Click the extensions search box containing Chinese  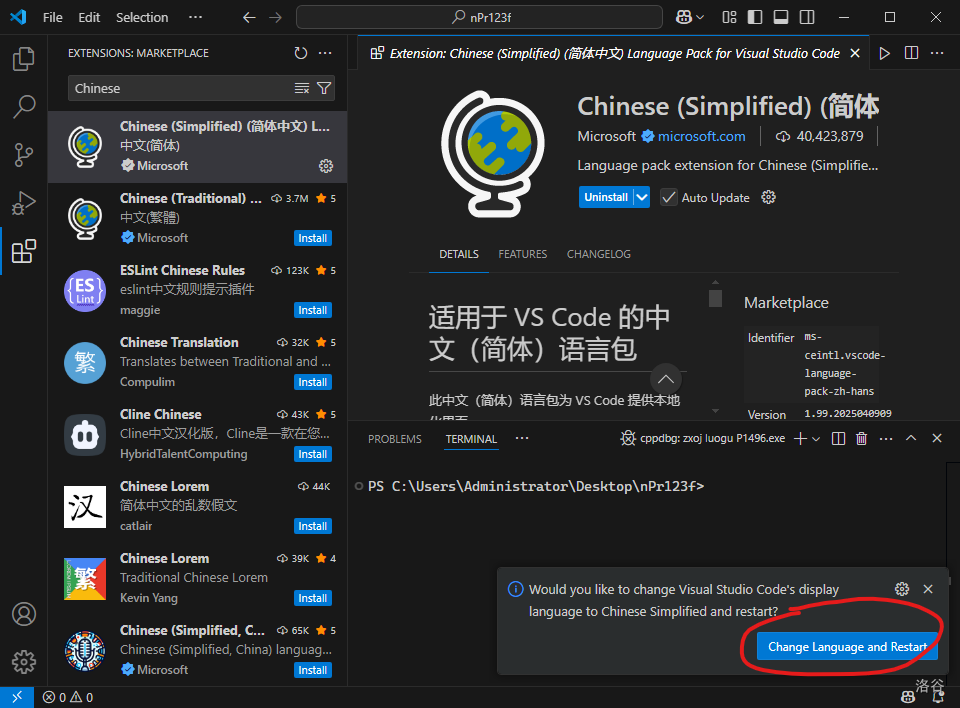(180, 88)
